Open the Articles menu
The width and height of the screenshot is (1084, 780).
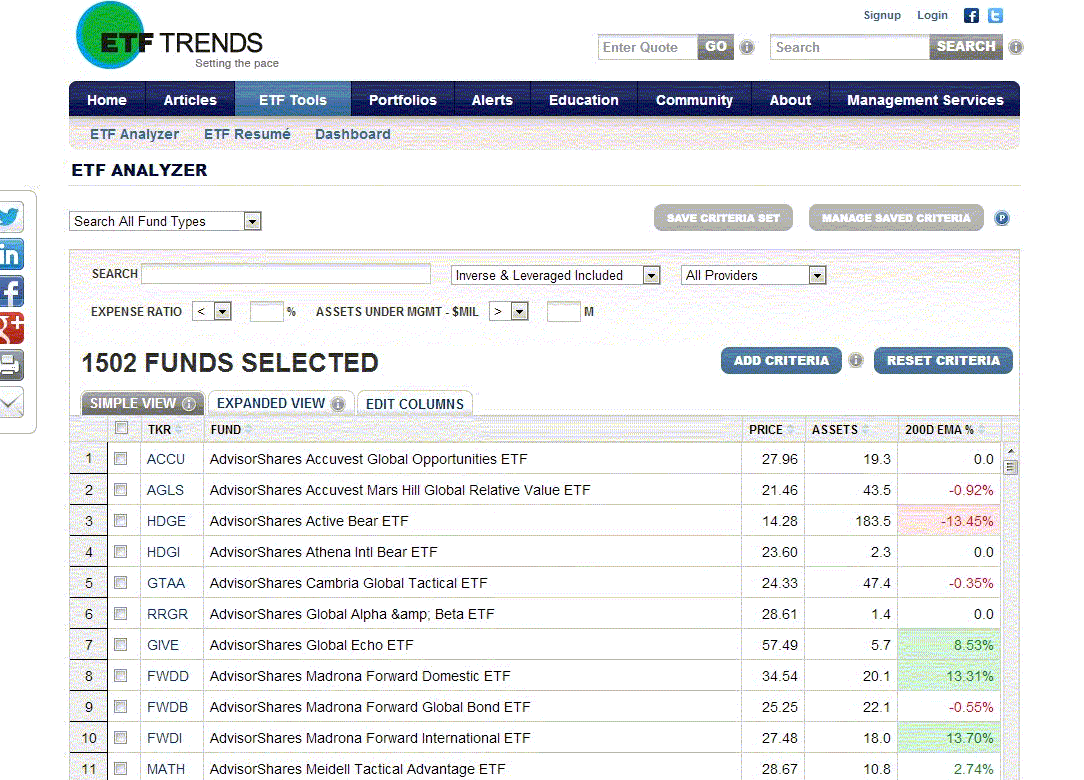tap(190, 100)
